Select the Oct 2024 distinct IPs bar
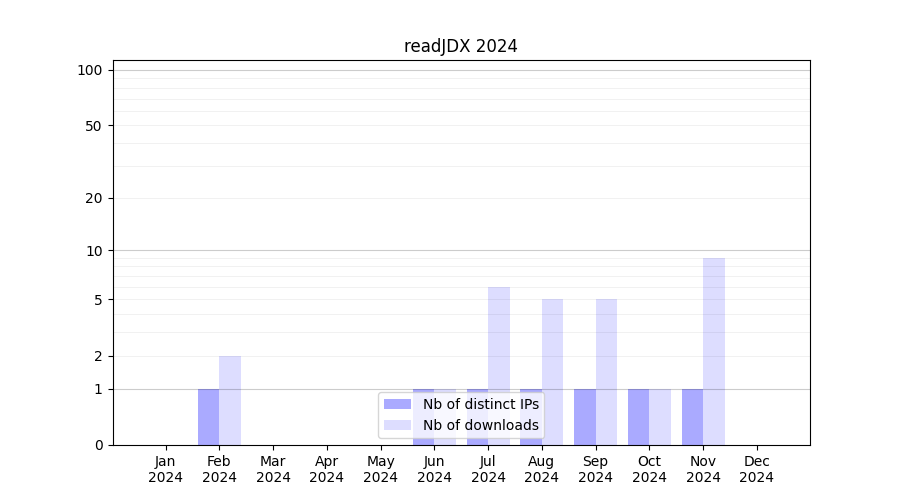Screen dimensions: 900x500 tap(638, 417)
